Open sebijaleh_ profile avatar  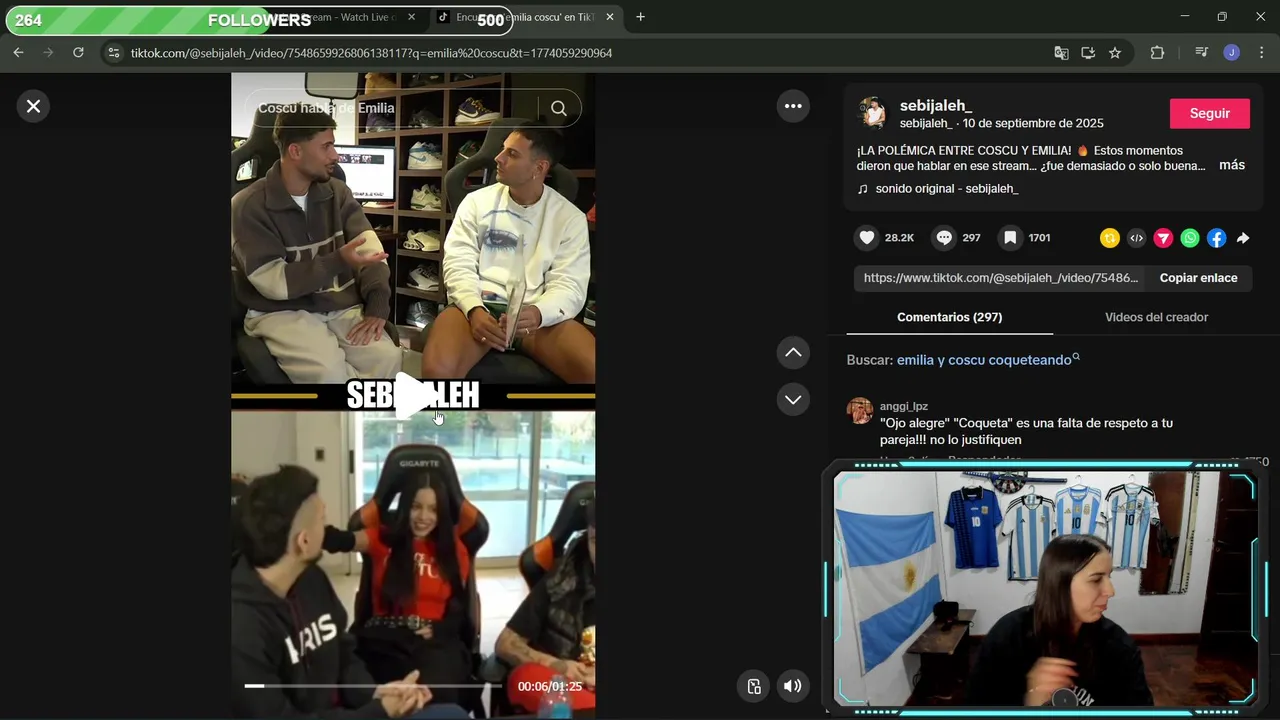pos(873,114)
